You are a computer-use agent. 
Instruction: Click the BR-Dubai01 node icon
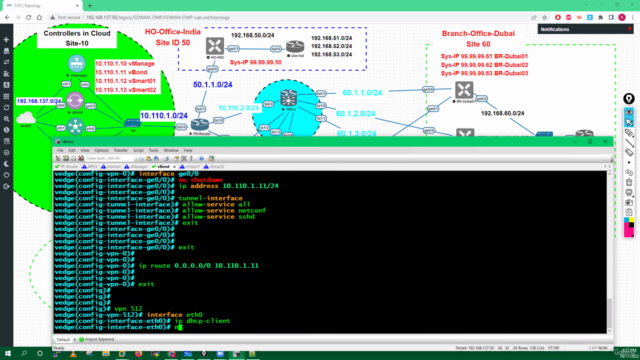464,90
